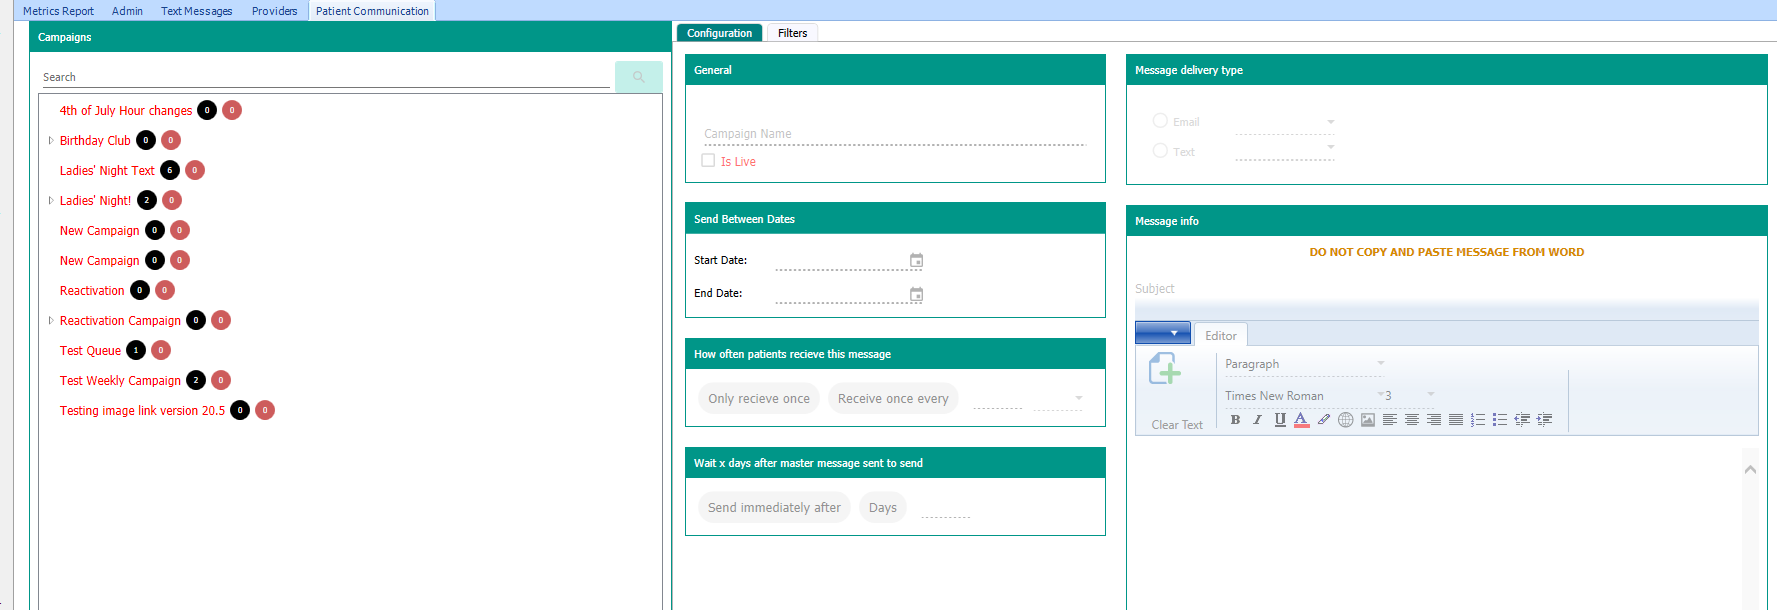Apply italic formatting in the editor
This screenshot has width=1777, height=610.
[1257, 420]
